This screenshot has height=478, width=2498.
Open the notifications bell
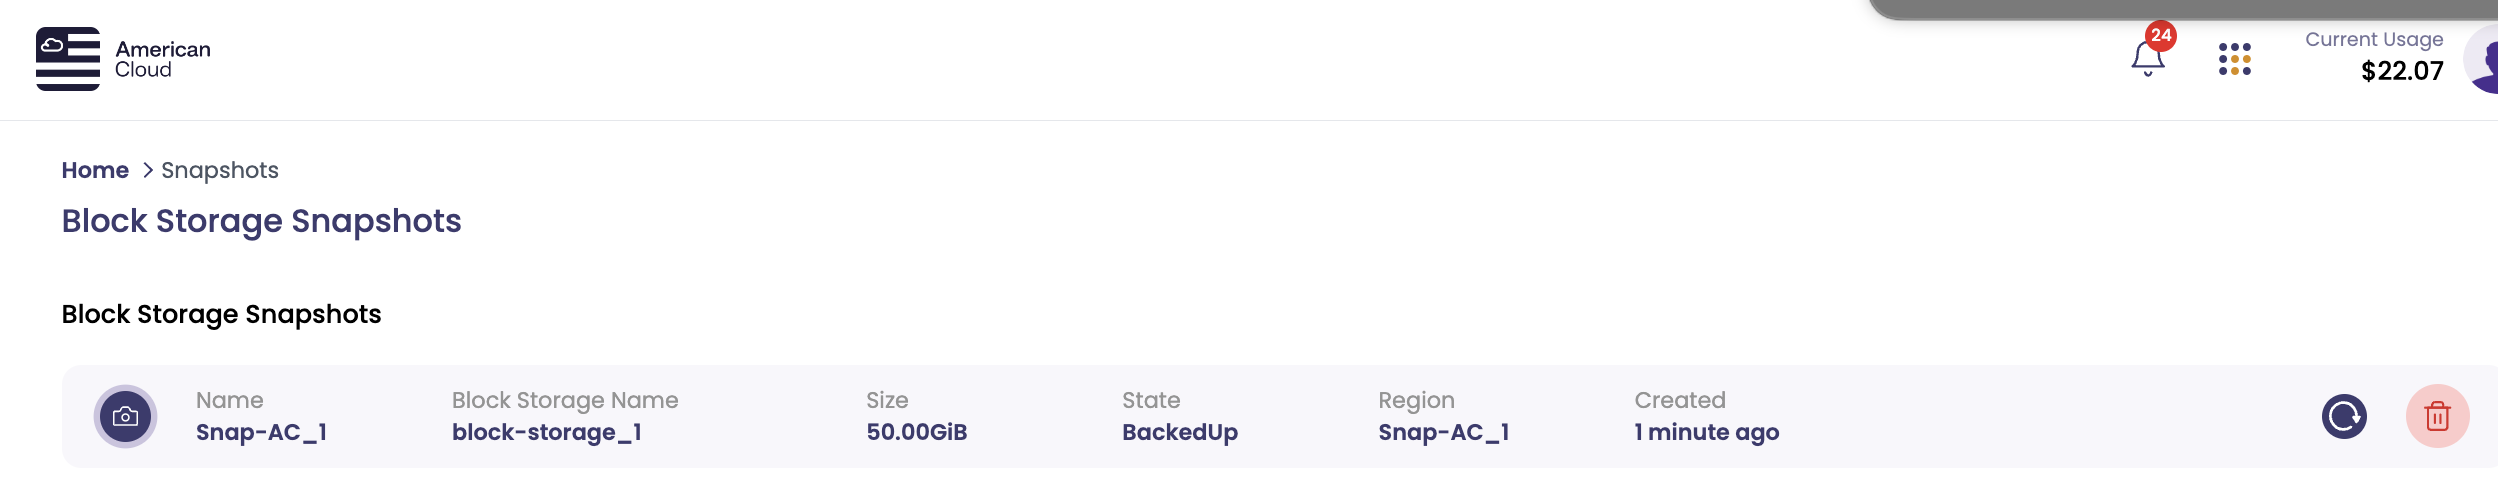coord(2146,59)
